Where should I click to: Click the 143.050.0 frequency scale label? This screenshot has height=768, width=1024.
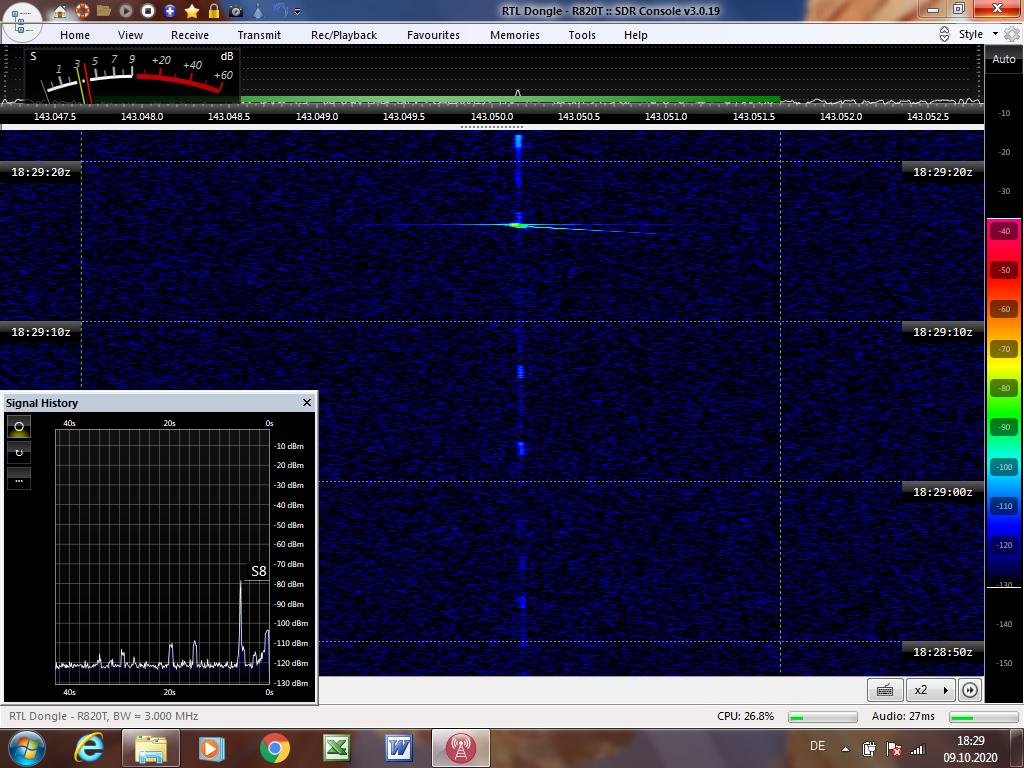click(x=492, y=116)
